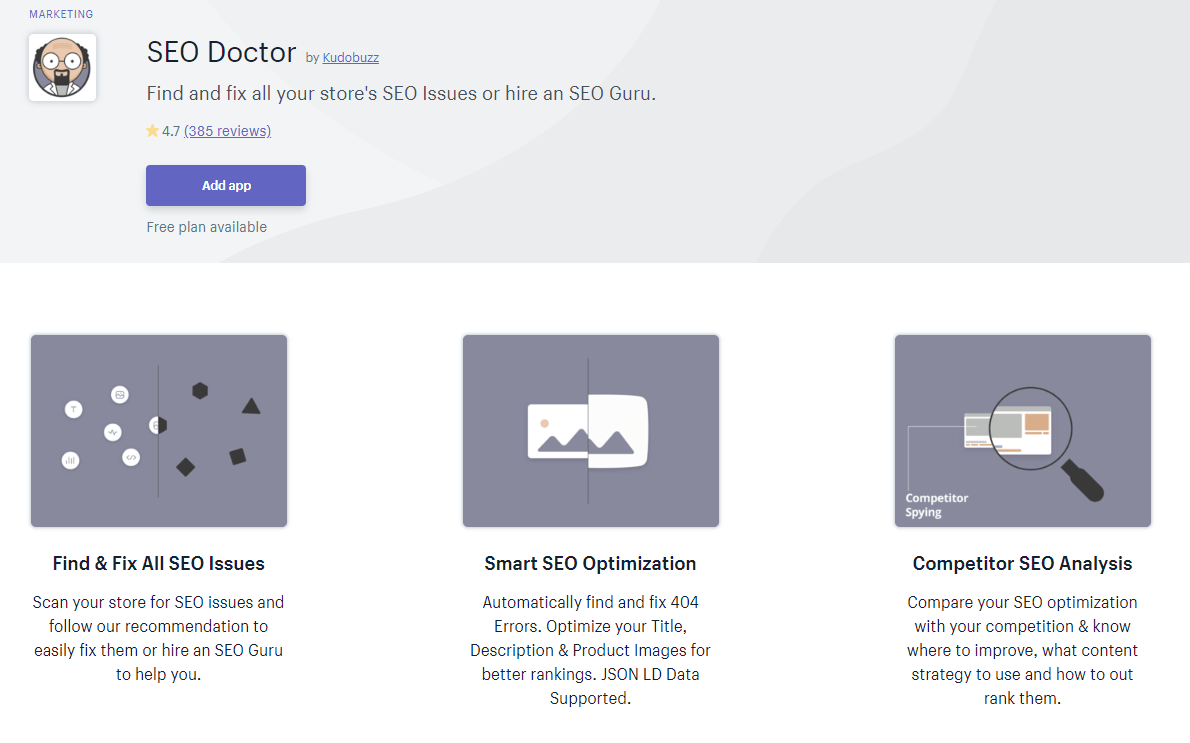
Task: Click the SEO Doctor app logo icon
Action: (x=62, y=68)
